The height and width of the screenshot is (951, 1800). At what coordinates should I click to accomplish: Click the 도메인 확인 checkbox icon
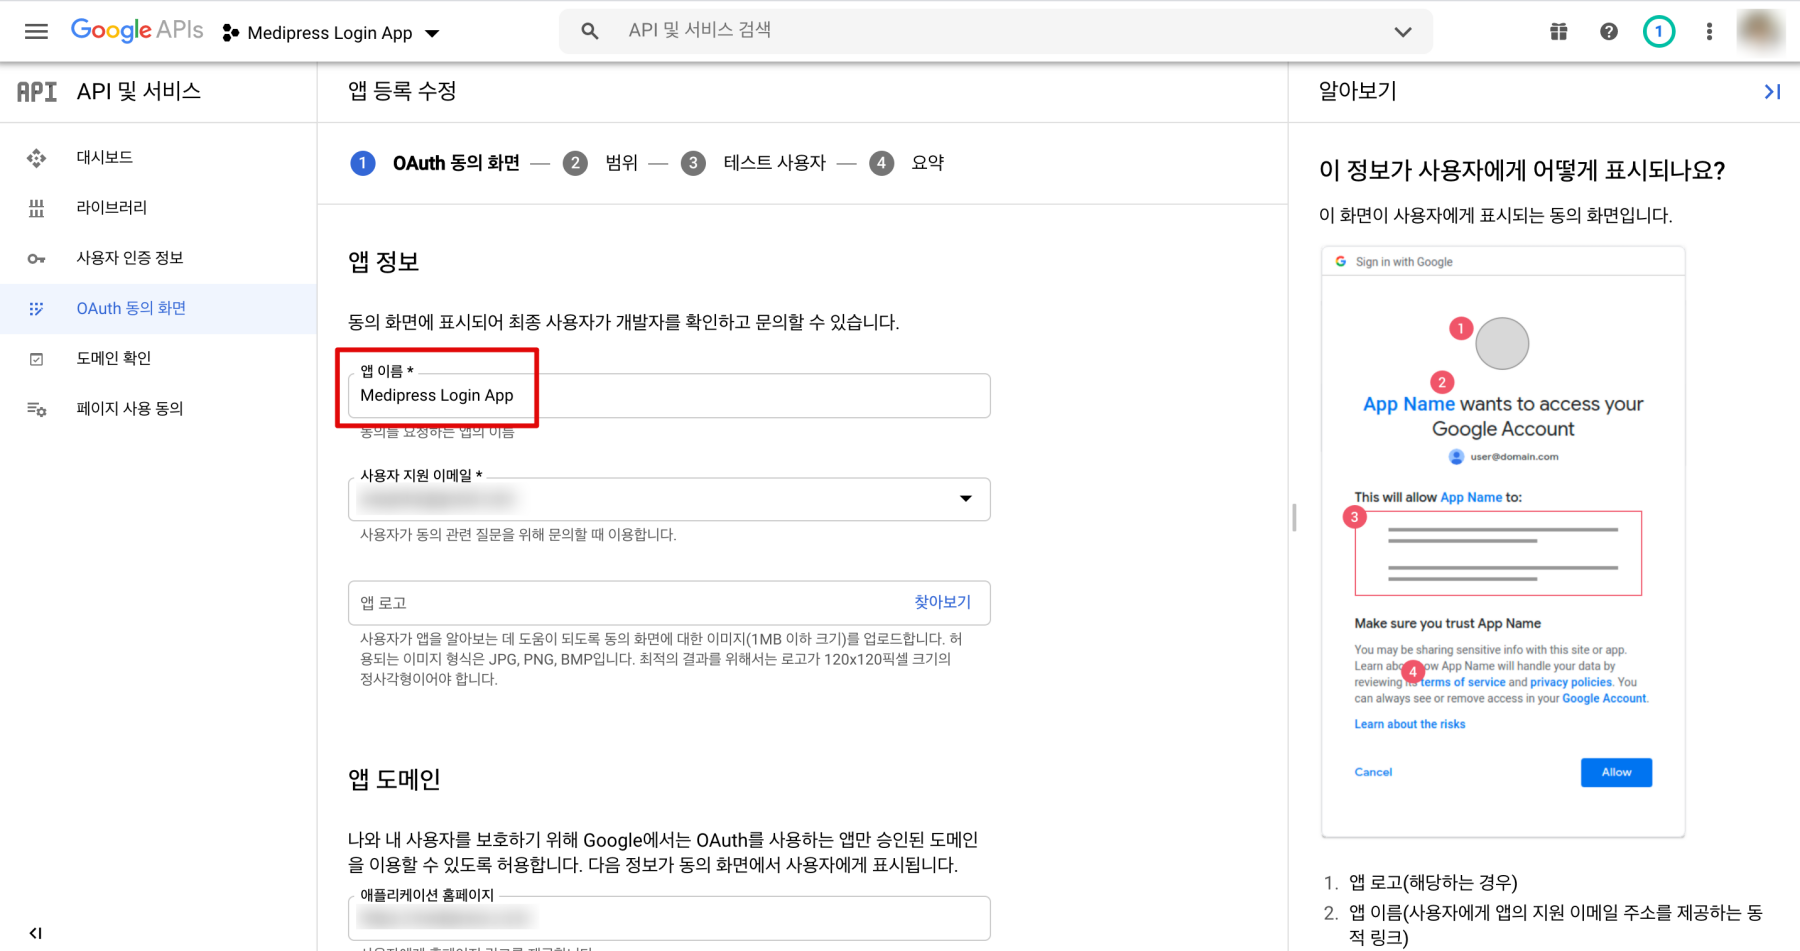click(x=37, y=359)
